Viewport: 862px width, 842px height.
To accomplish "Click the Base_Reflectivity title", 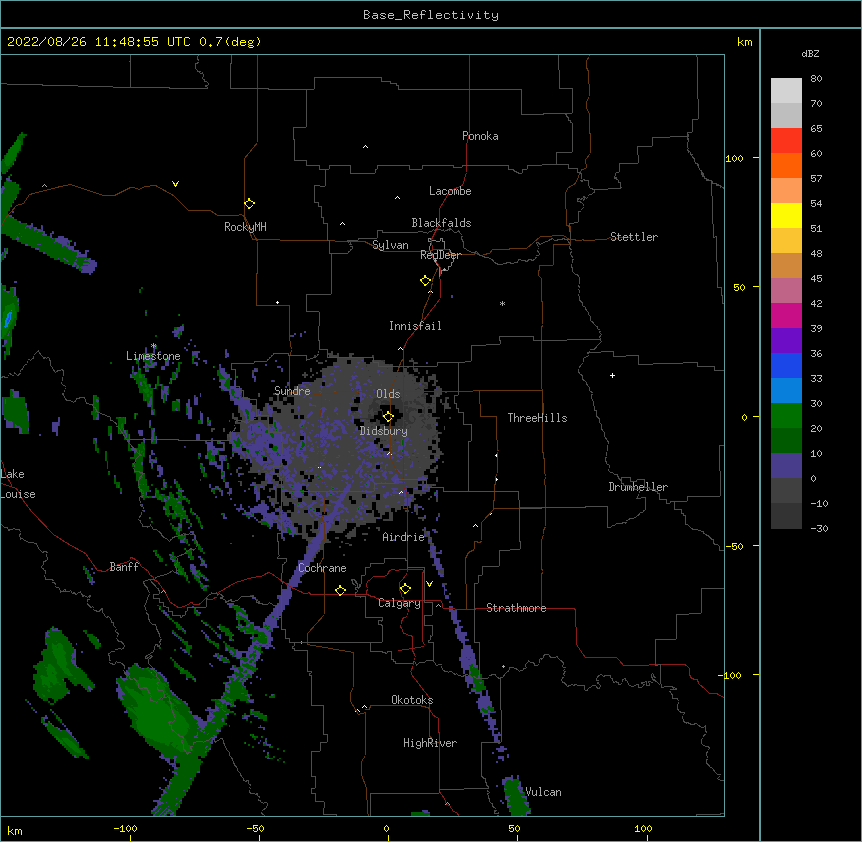I will coord(431,15).
